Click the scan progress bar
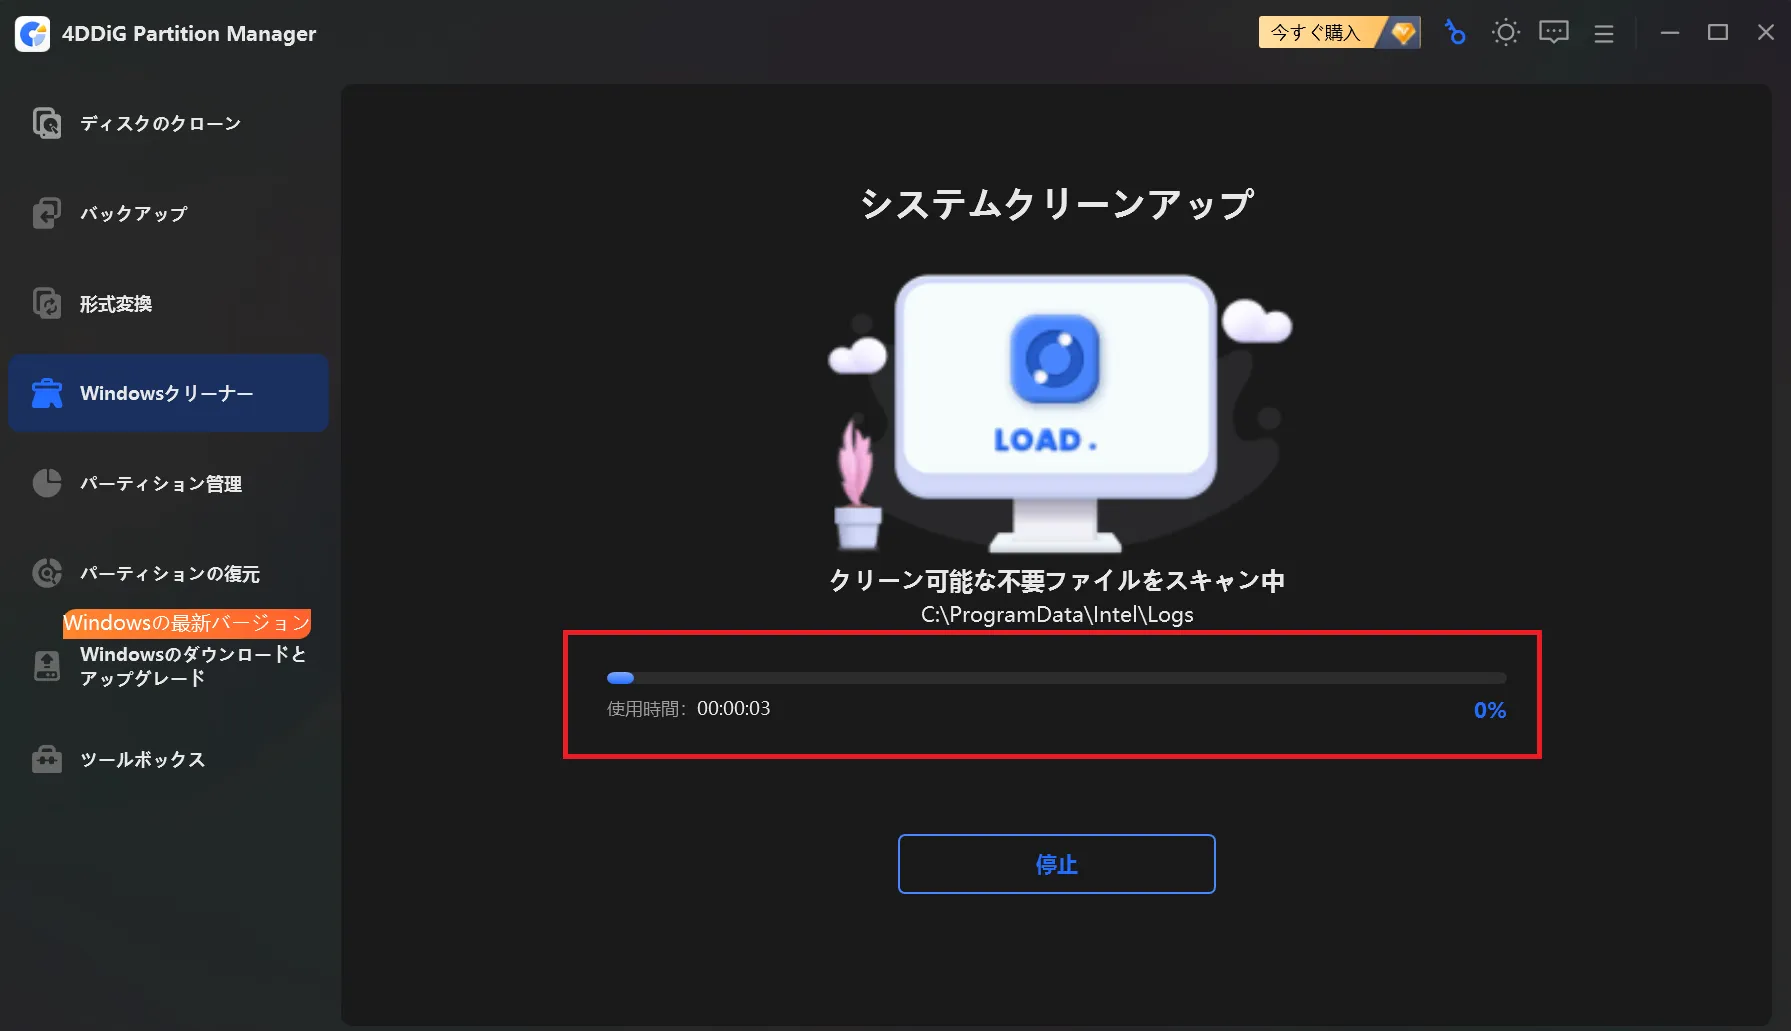Image resolution: width=1791 pixels, height=1031 pixels. point(1056,678)
